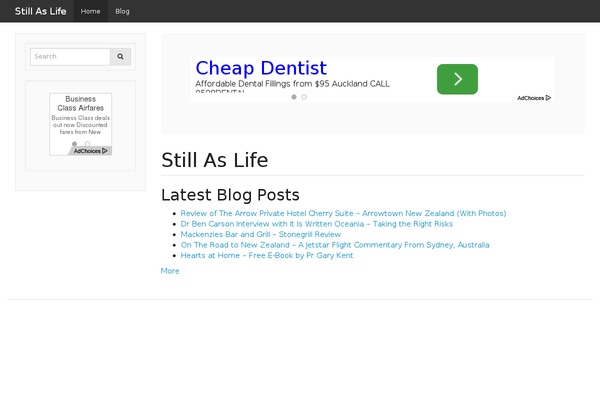The image size is (600, 400).
Task: Click the search magnifier icon button
Action: point(121,57)
